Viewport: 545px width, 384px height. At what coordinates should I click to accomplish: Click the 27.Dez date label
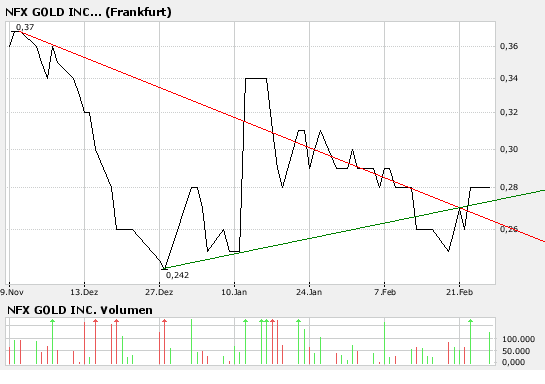tap(159, 292)
